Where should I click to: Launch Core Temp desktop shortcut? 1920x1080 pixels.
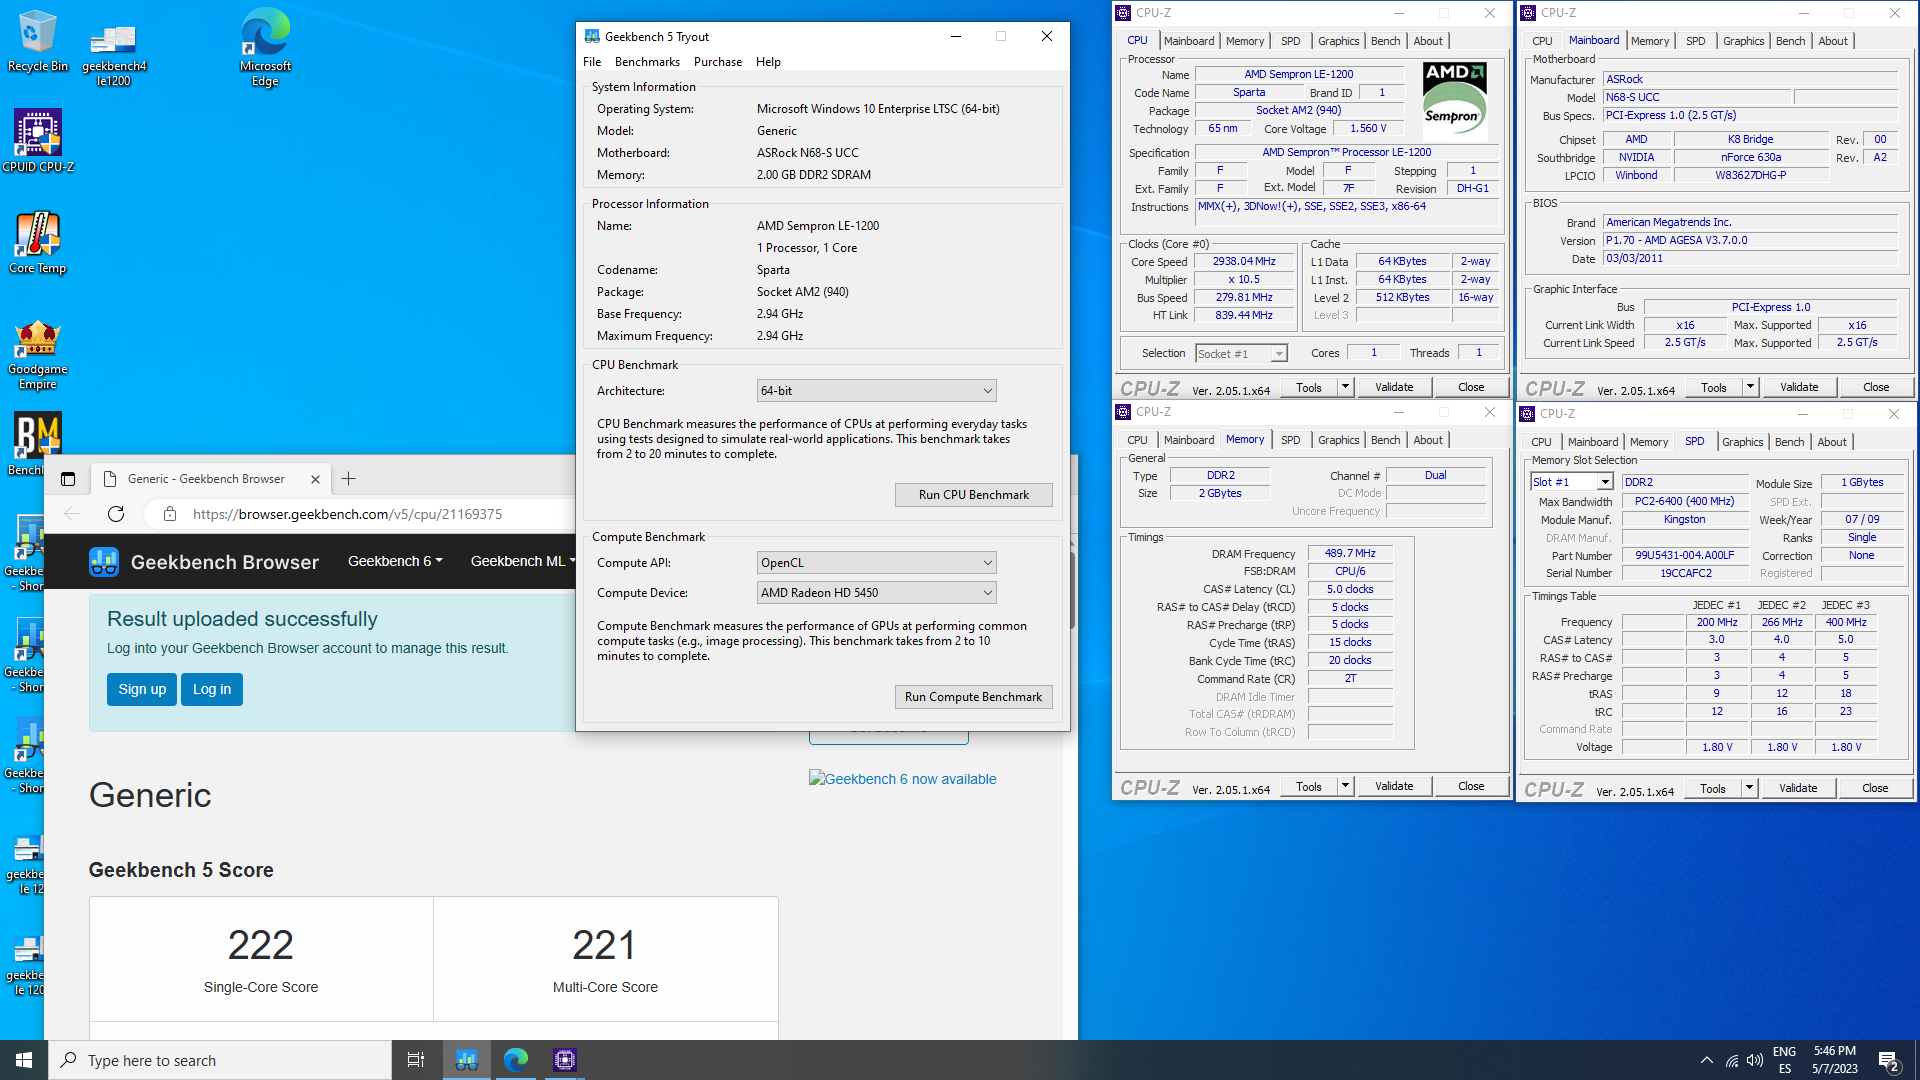pos(37,243)
